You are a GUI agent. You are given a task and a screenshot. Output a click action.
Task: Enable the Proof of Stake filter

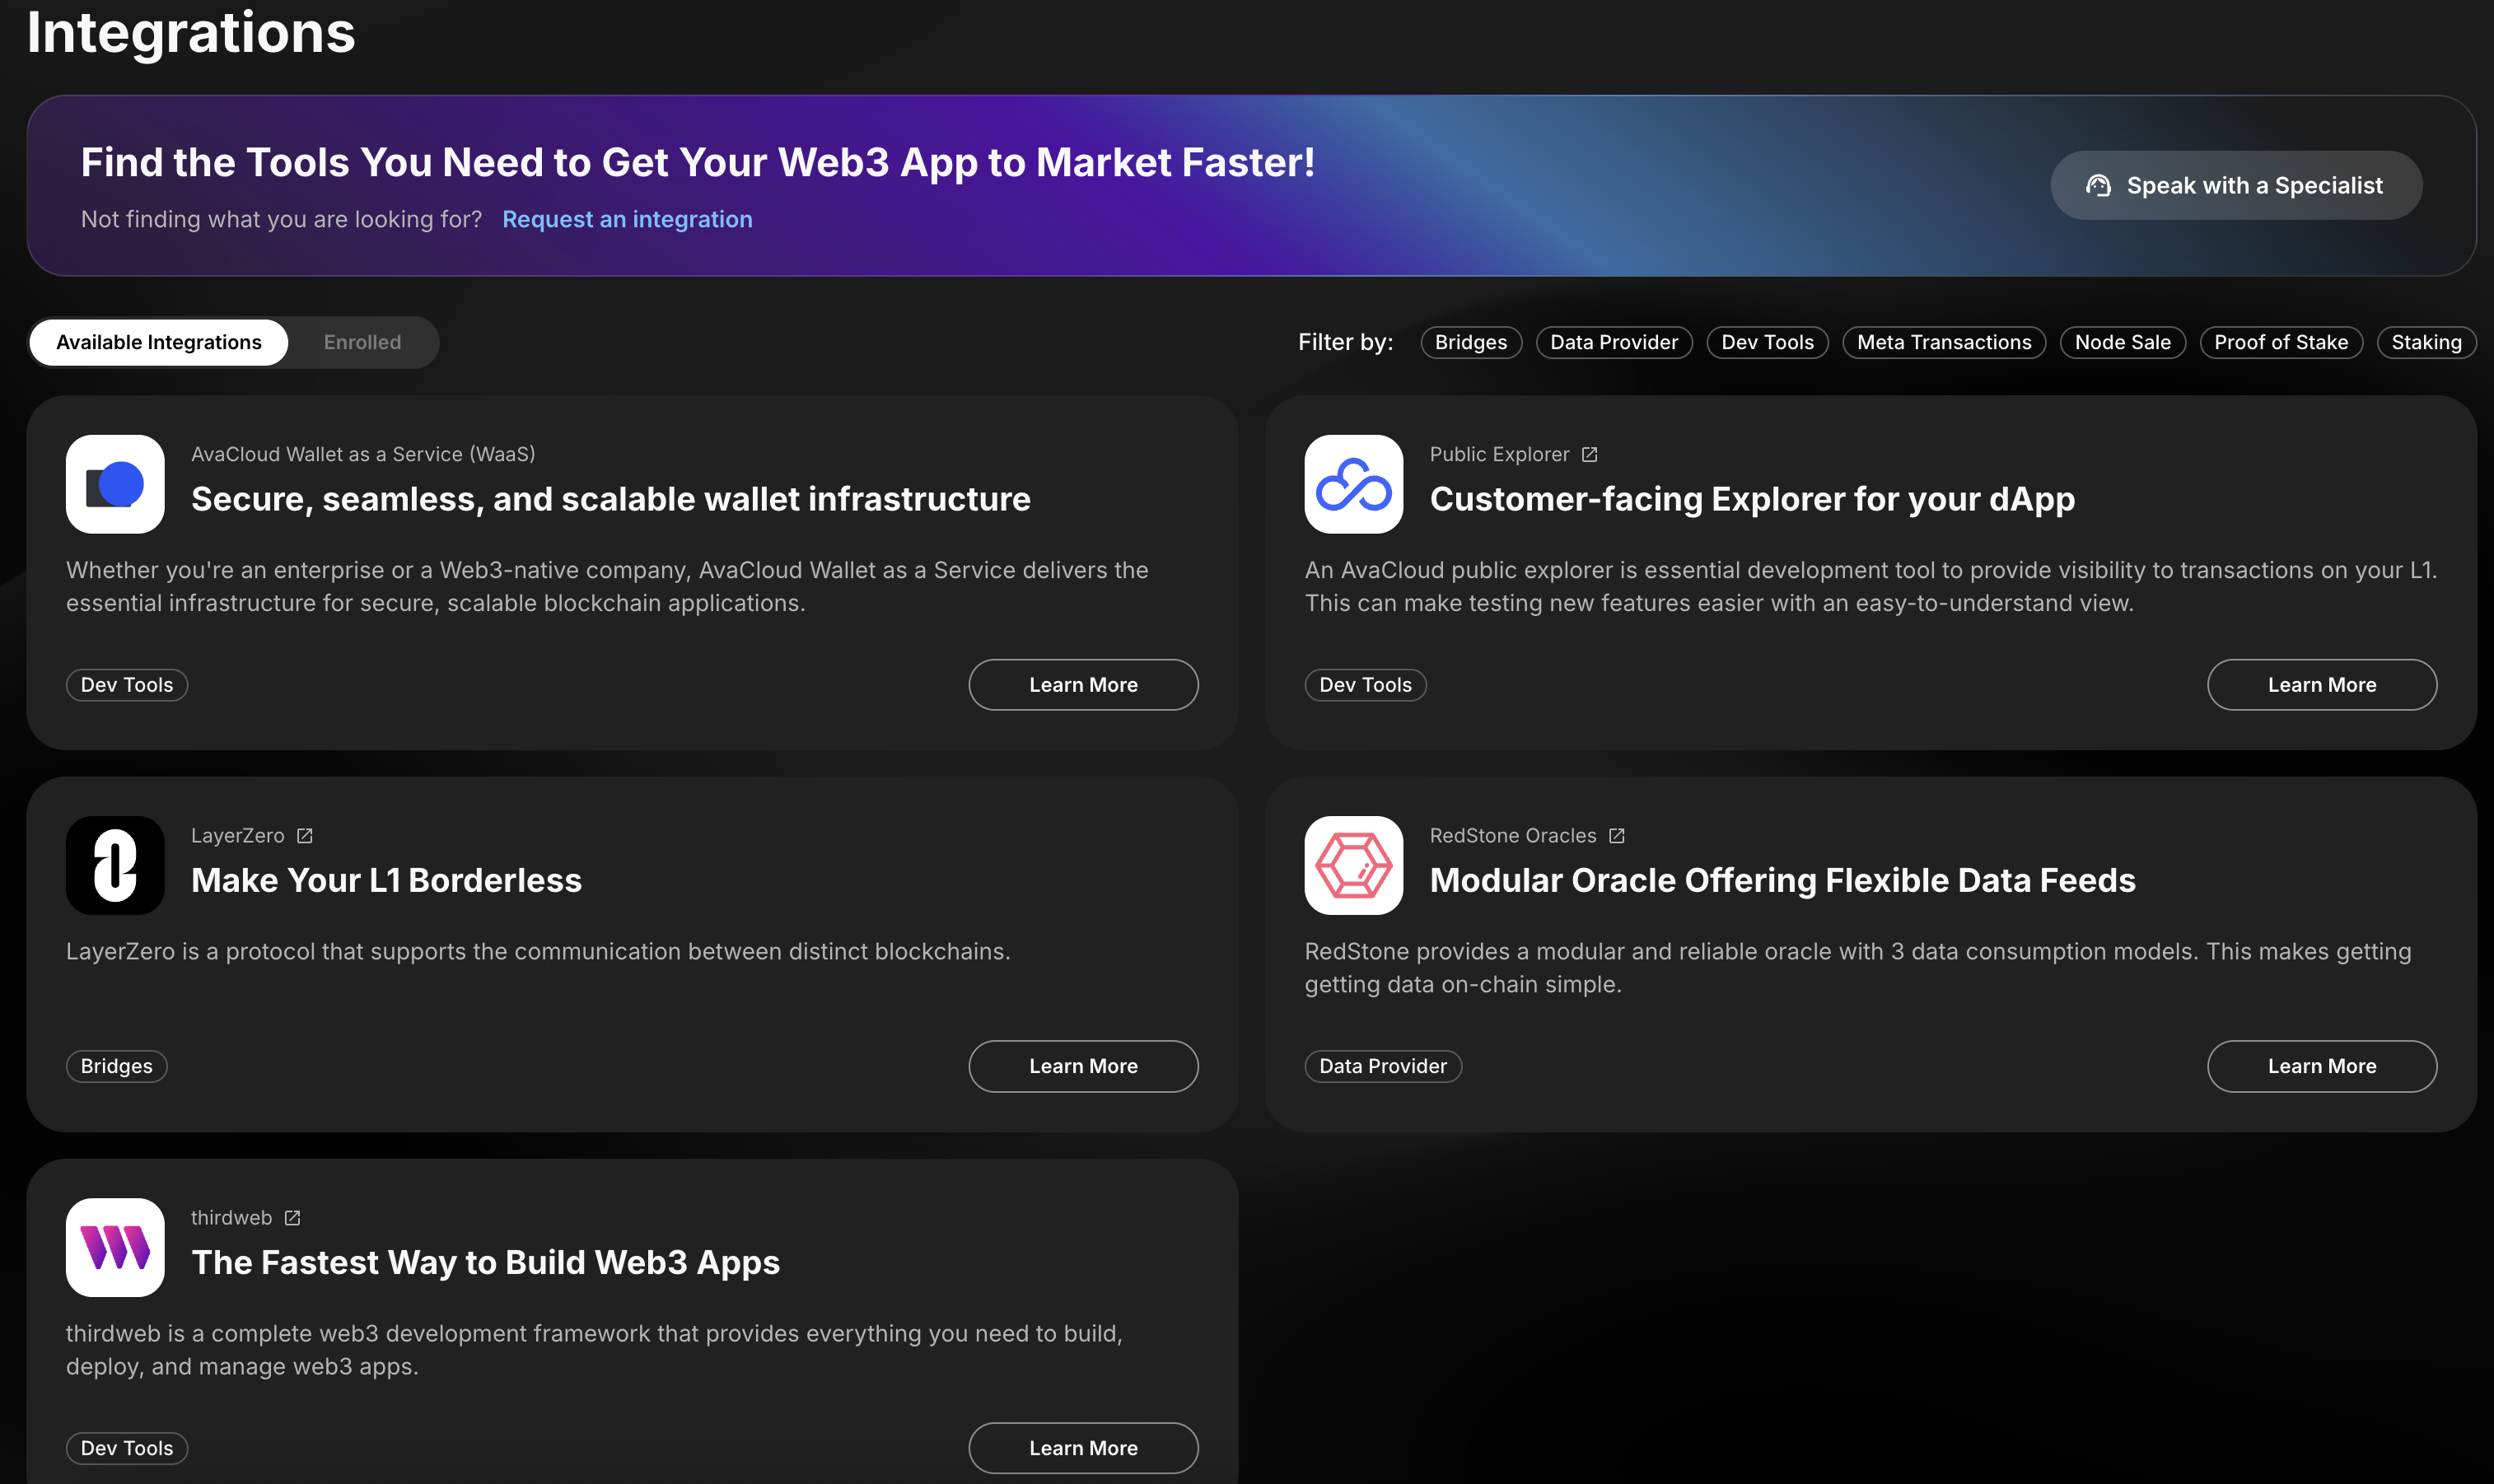pyautogui.click(x=2280, y=342)
